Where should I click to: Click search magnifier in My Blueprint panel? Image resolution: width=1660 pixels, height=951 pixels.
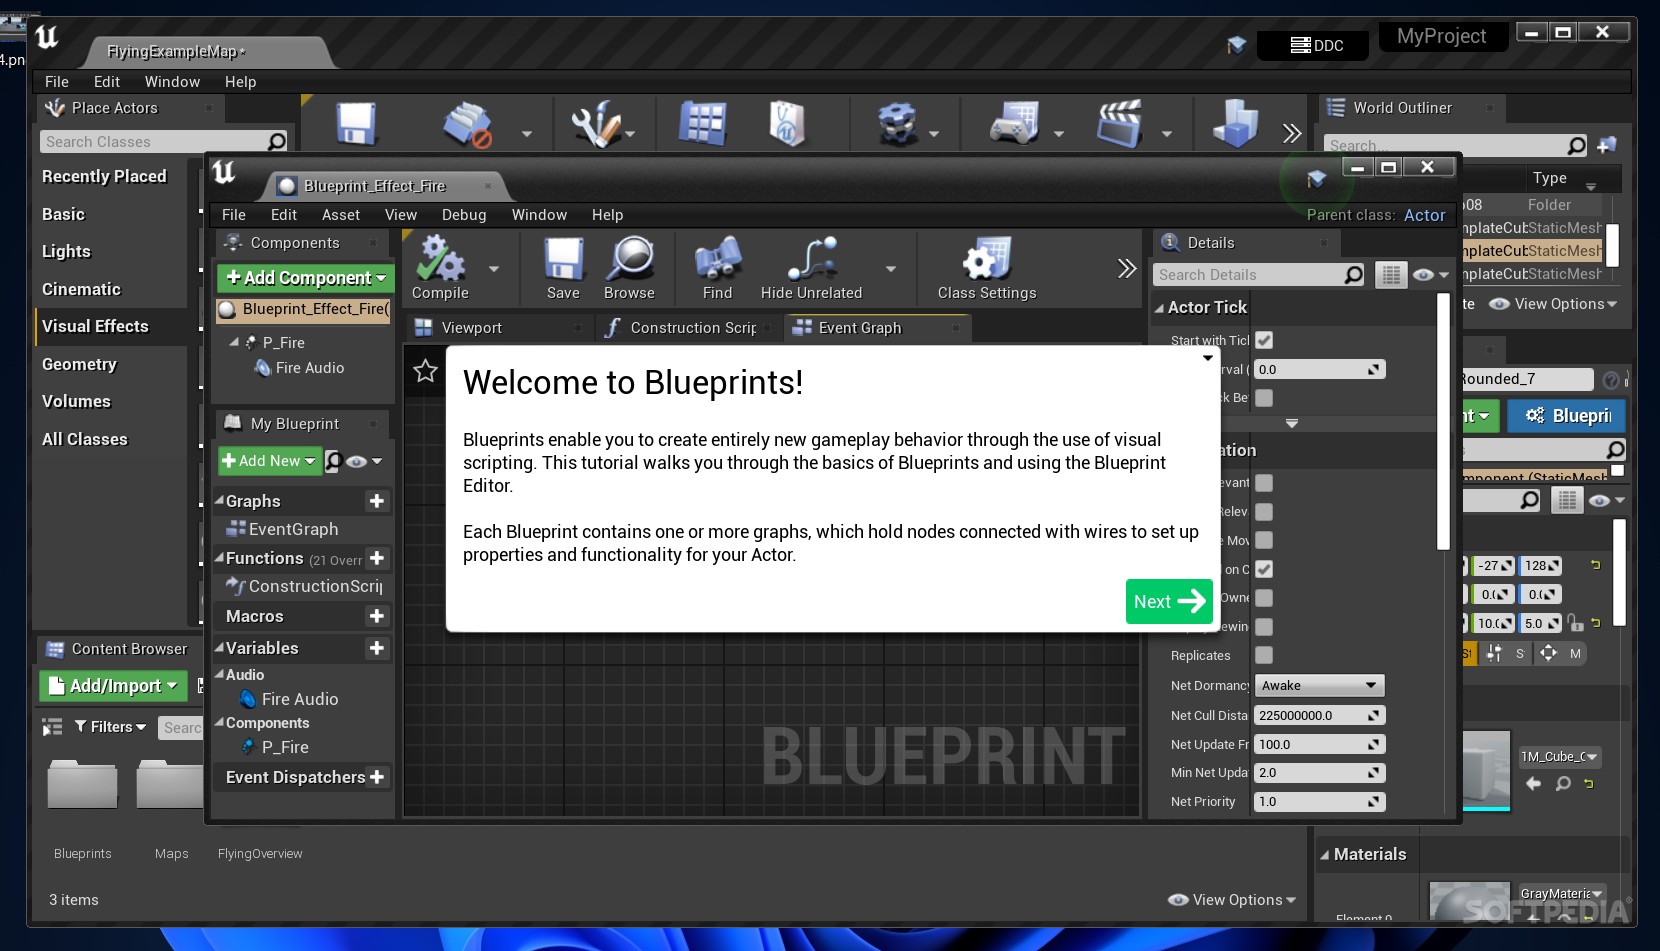[x=333, y=461]
